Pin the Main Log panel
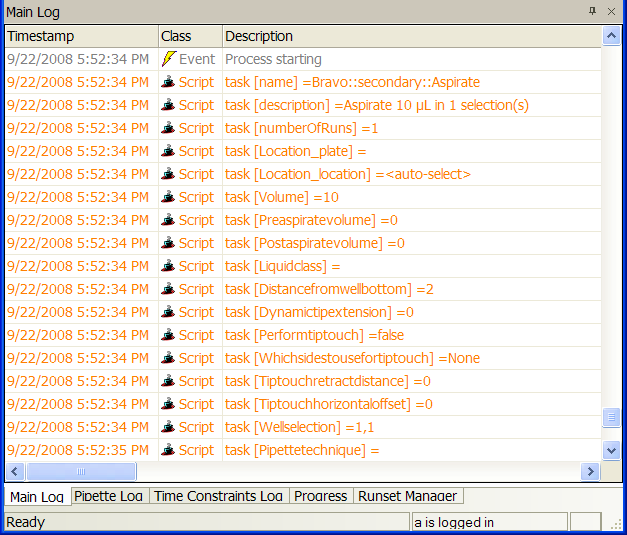This screenshot has width=627, height=535. pyautogui.click(x=593, y=10)
